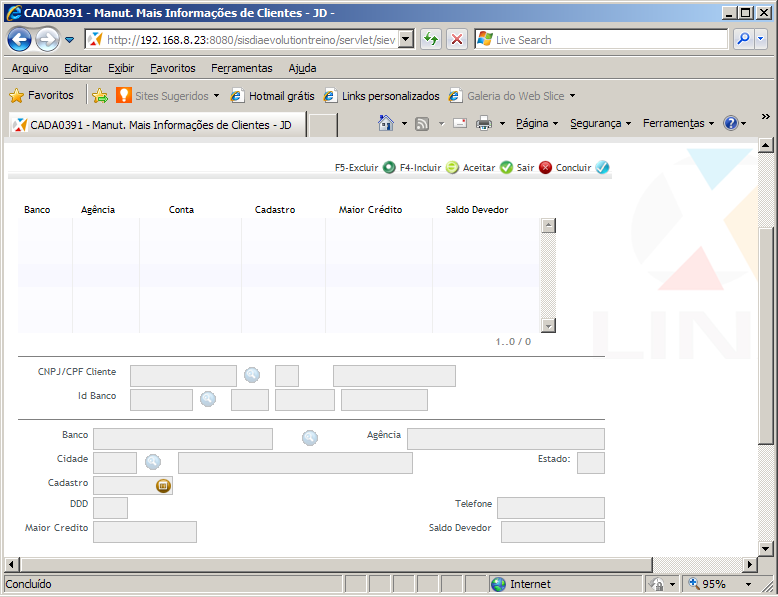This screenshot has height=597, width=778.
Task: Expand the address bar dropdown
Action: [x=406, y=39]
